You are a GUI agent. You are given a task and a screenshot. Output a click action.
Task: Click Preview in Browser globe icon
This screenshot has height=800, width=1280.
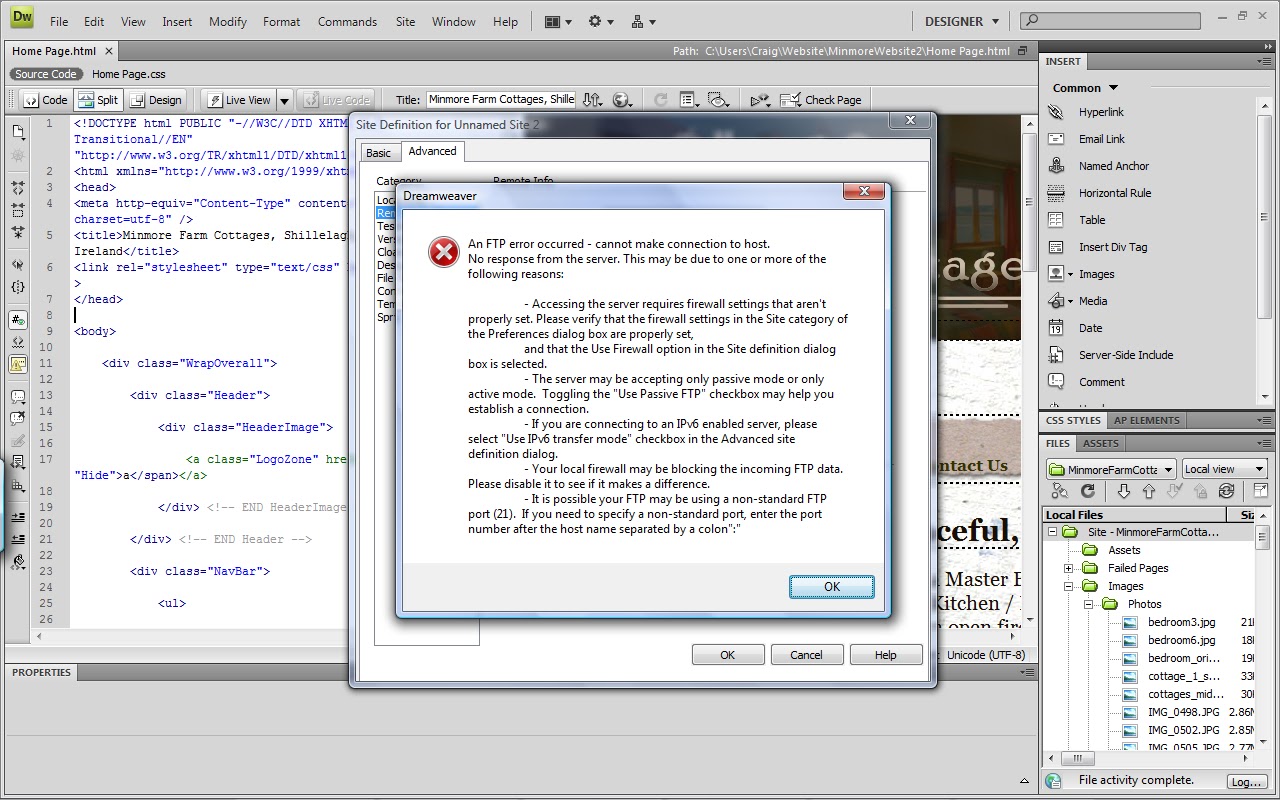(622, 100)
